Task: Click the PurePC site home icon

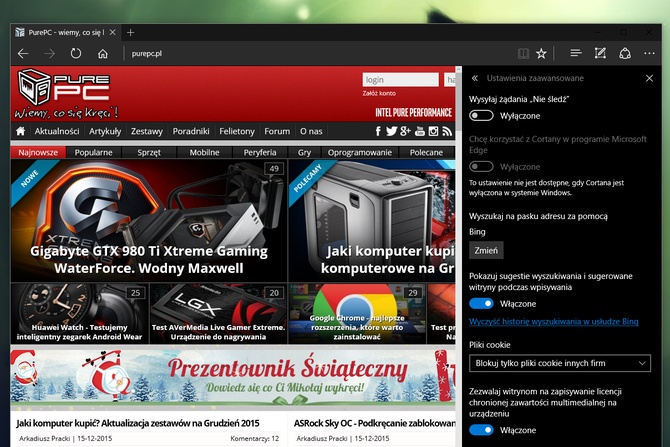Action: [21, 131]
